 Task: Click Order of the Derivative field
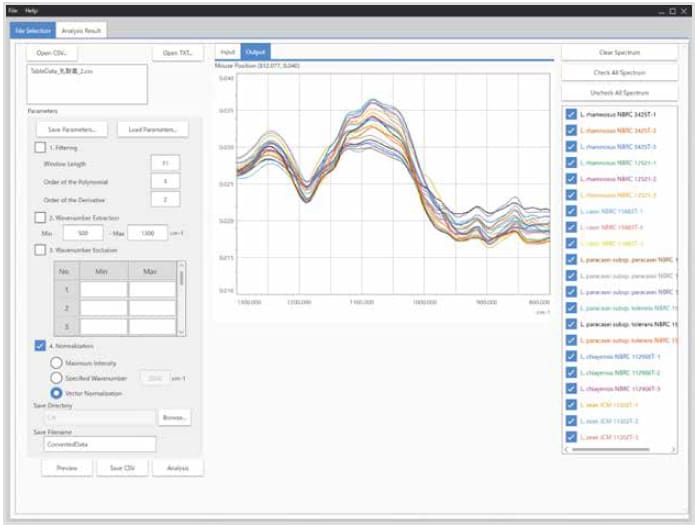click(165, 200)
